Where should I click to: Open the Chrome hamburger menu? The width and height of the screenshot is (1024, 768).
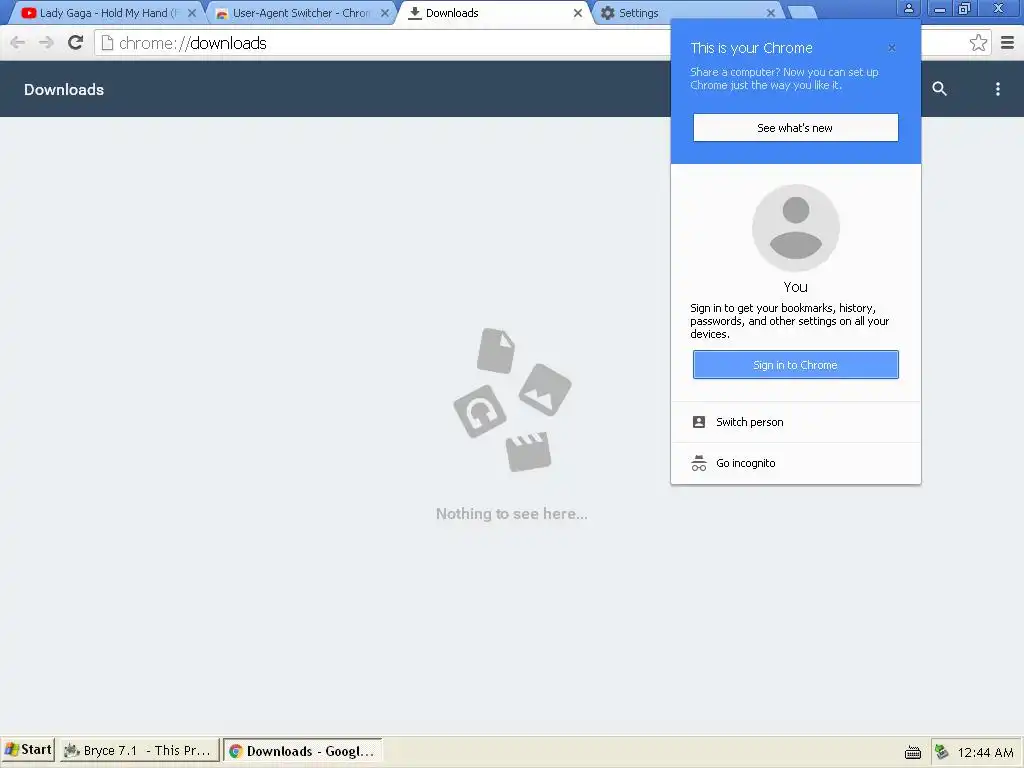[x=1008, y=43]
